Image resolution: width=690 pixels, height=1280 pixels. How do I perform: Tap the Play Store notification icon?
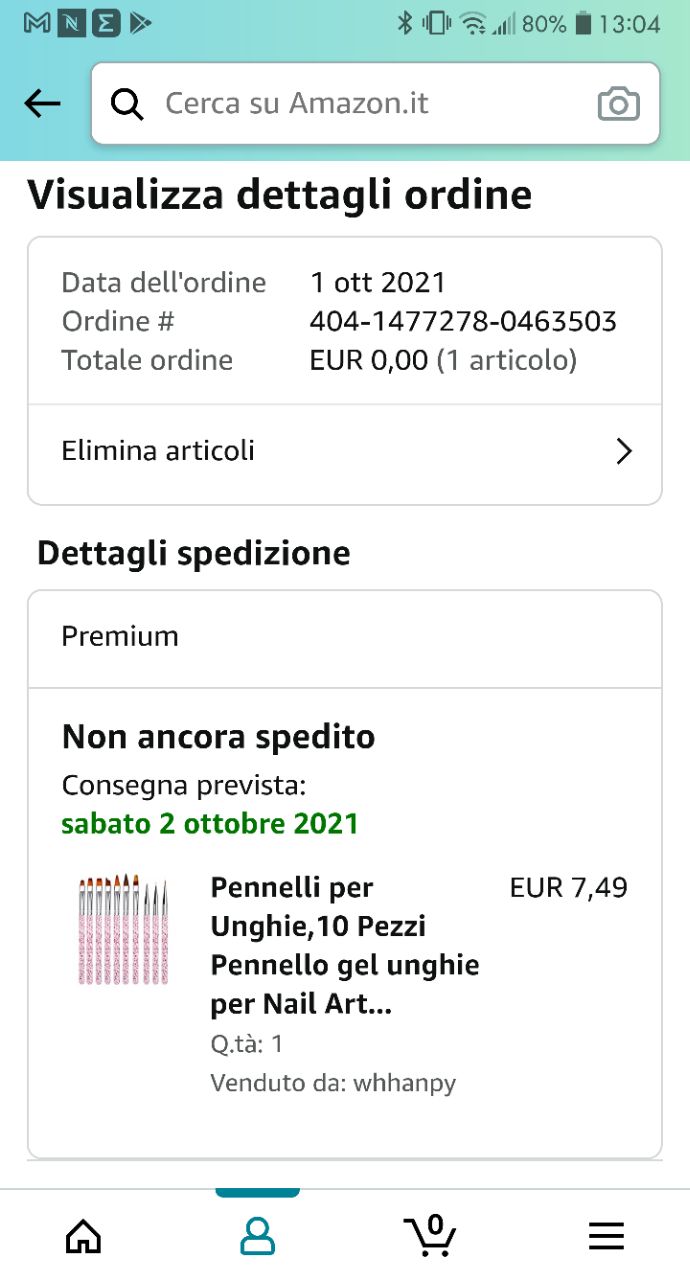[x=140, y=23]
